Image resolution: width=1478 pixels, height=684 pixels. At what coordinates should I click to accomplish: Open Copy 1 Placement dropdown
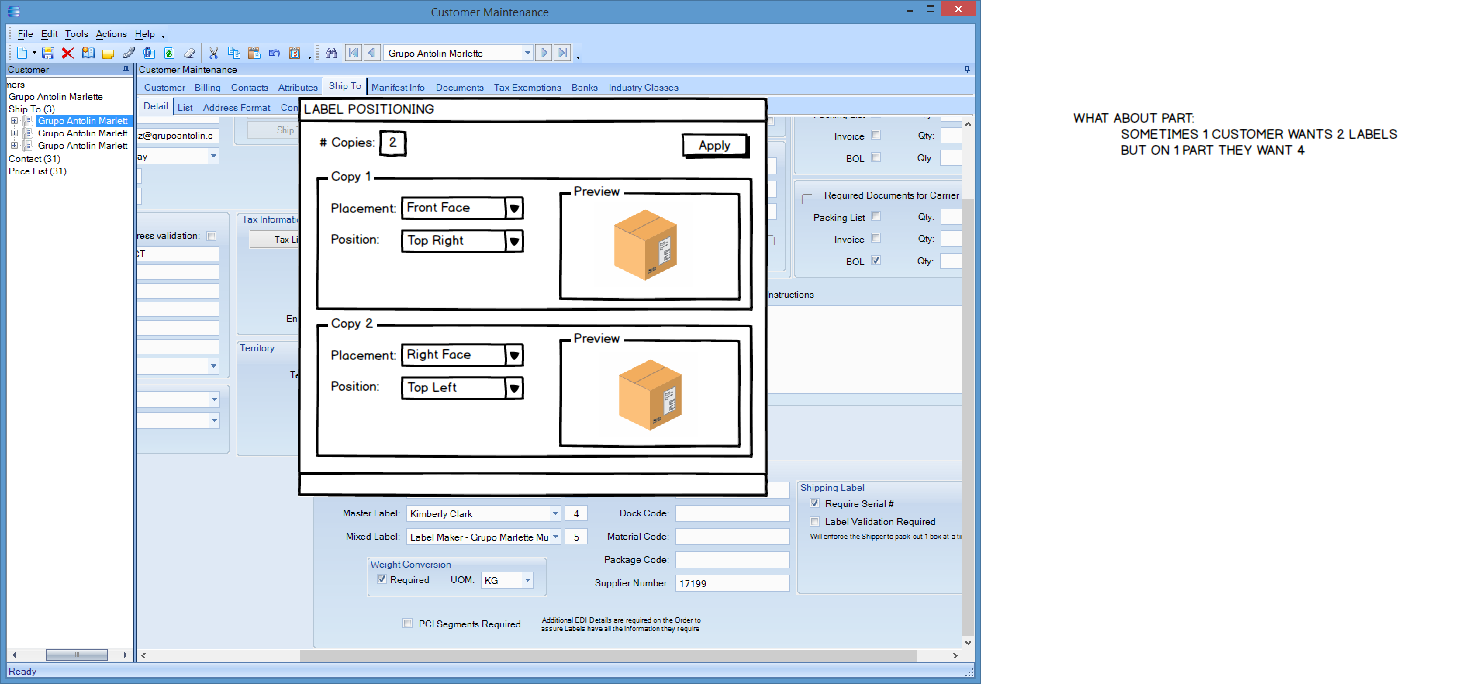coord(514,208)
